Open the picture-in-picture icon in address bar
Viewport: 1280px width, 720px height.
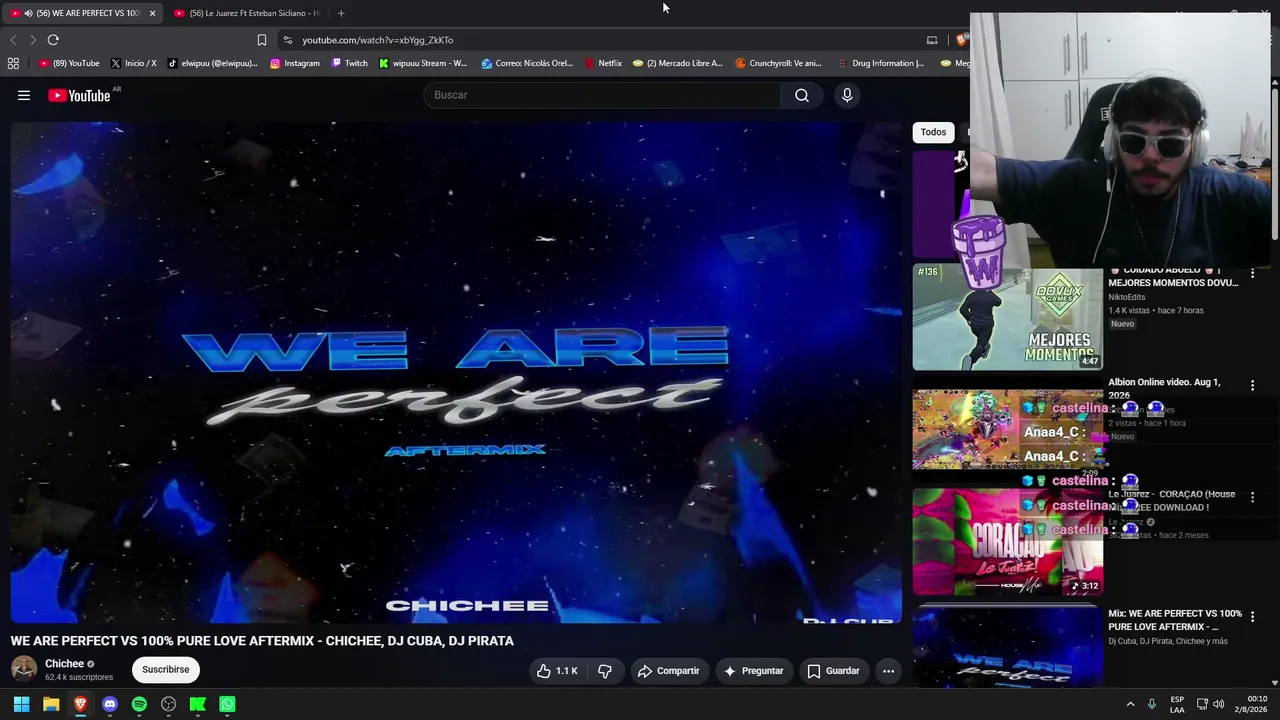coord(932,40)
